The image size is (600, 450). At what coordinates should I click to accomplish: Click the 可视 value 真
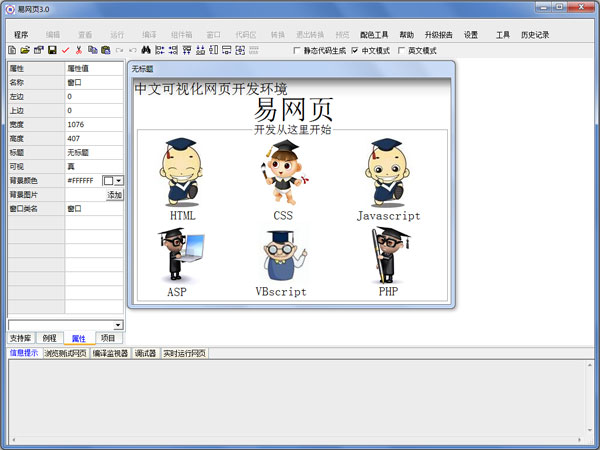[x=94, y=166]
